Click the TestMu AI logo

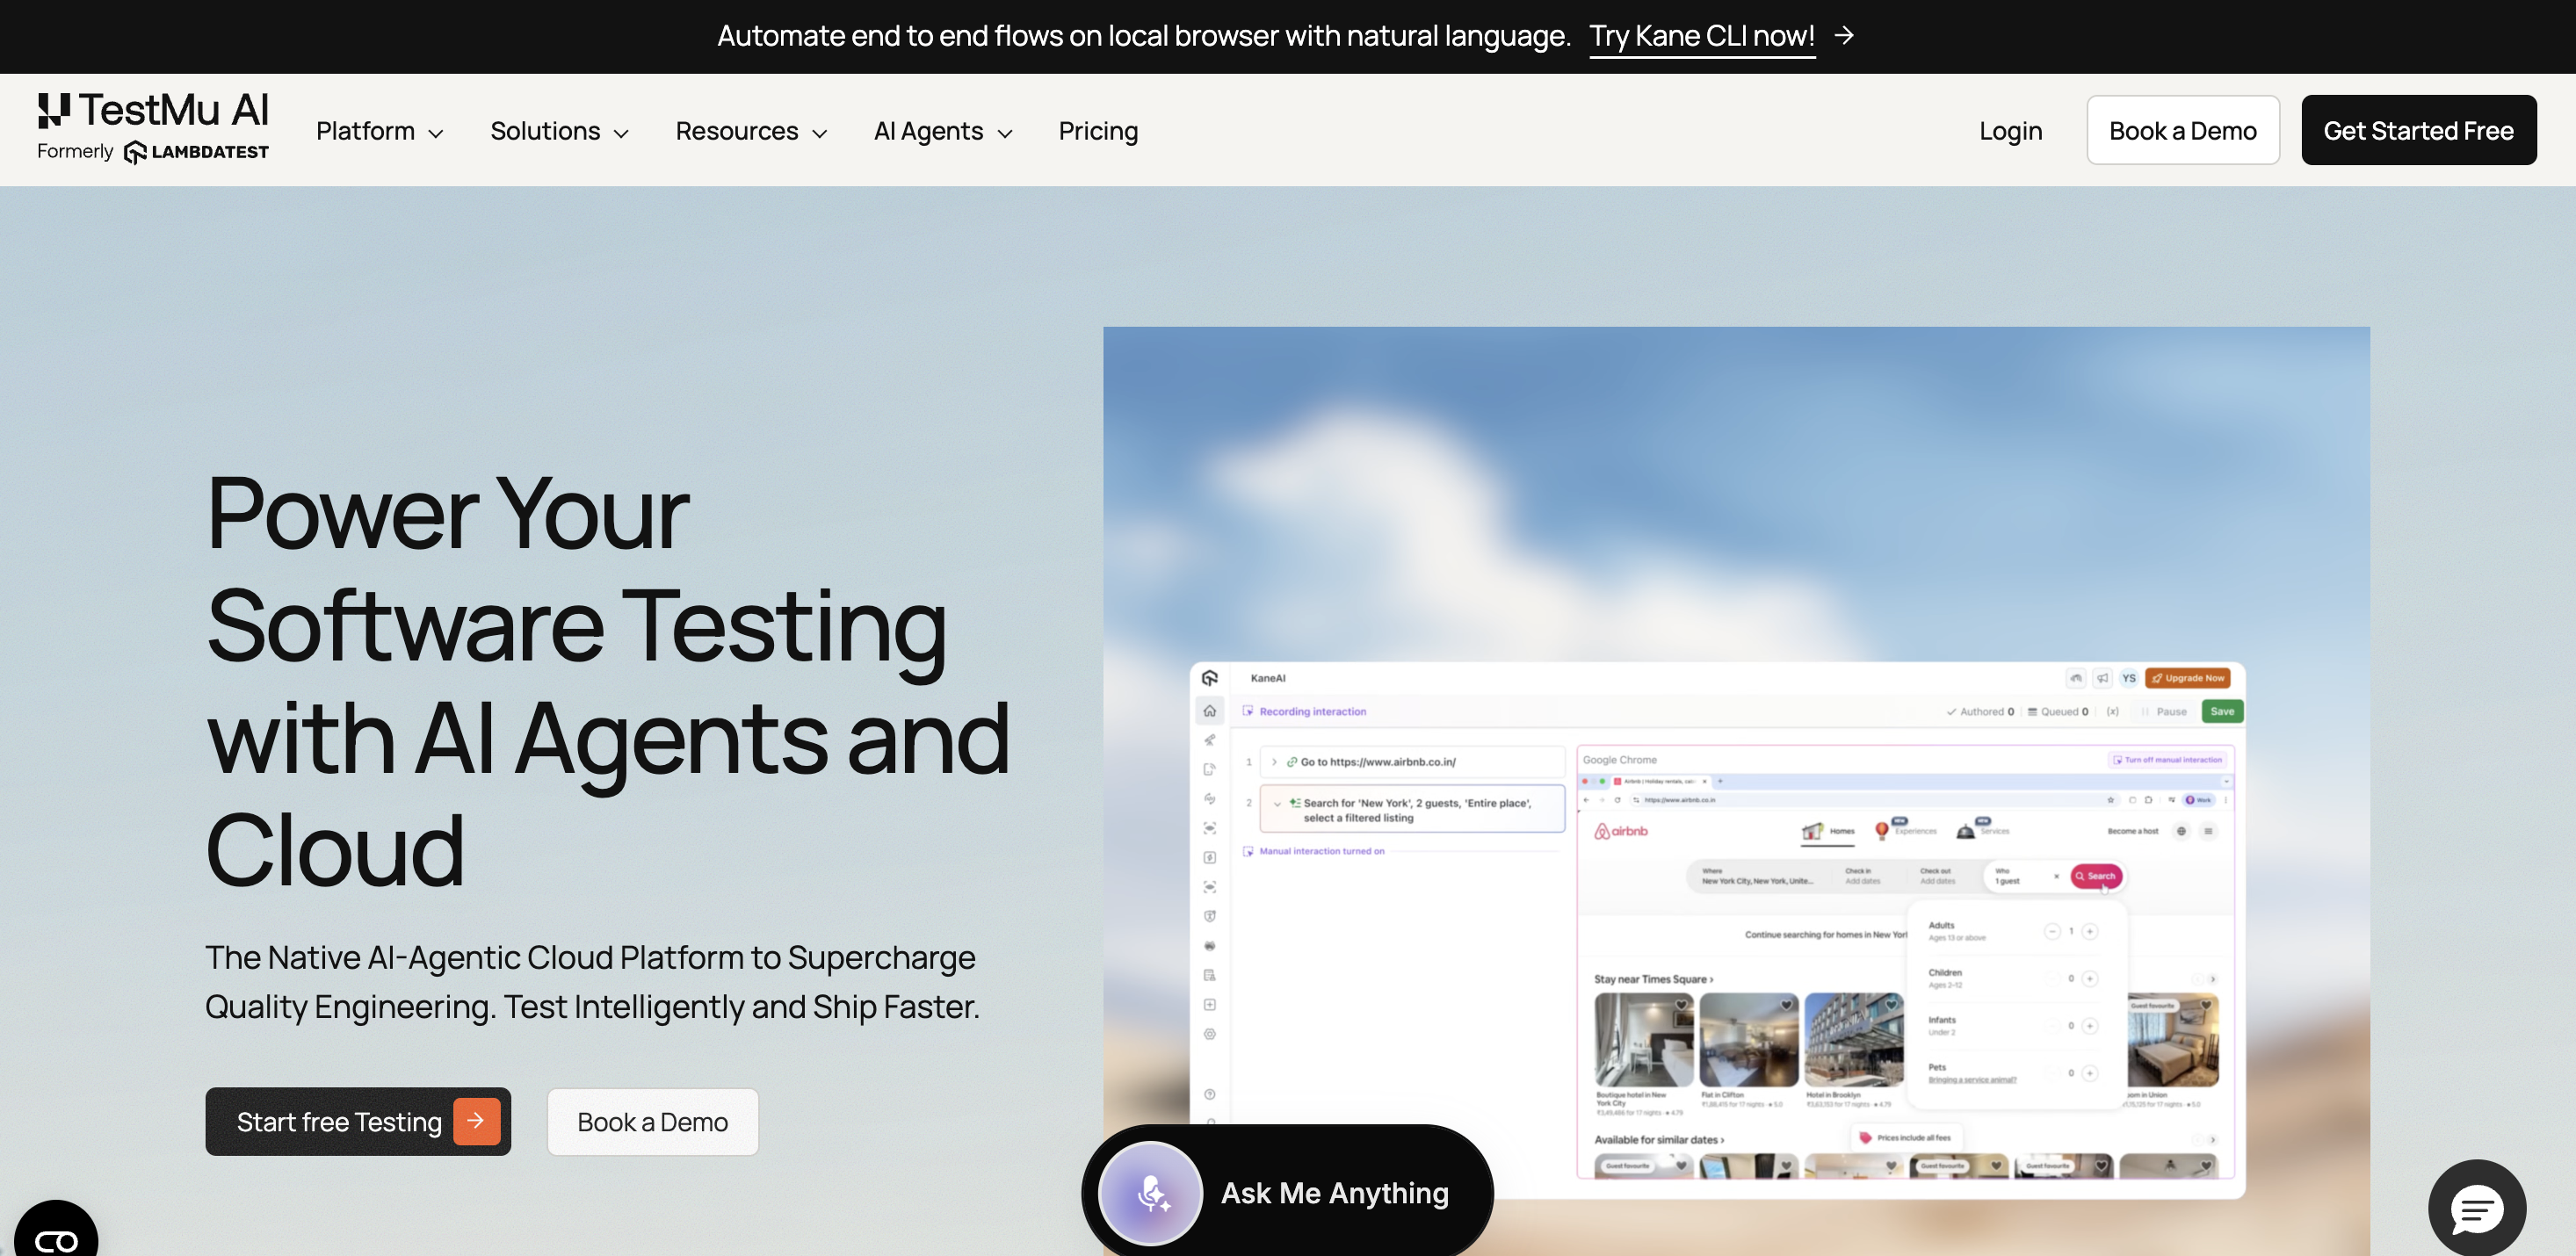[x=153, y=110]
